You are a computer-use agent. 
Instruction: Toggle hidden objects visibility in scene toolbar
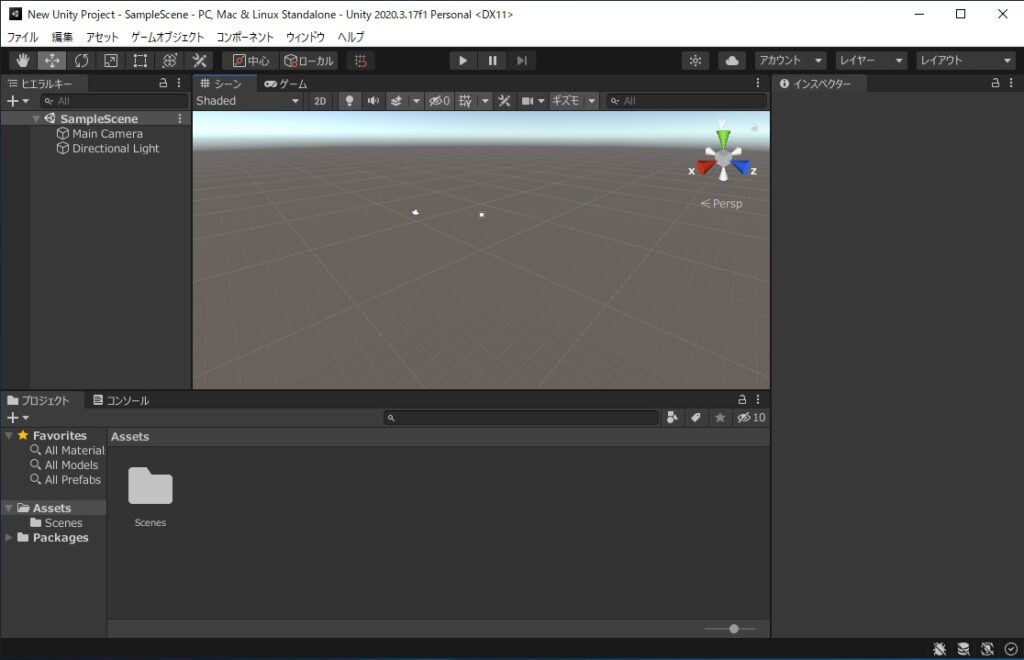point(439,101)
